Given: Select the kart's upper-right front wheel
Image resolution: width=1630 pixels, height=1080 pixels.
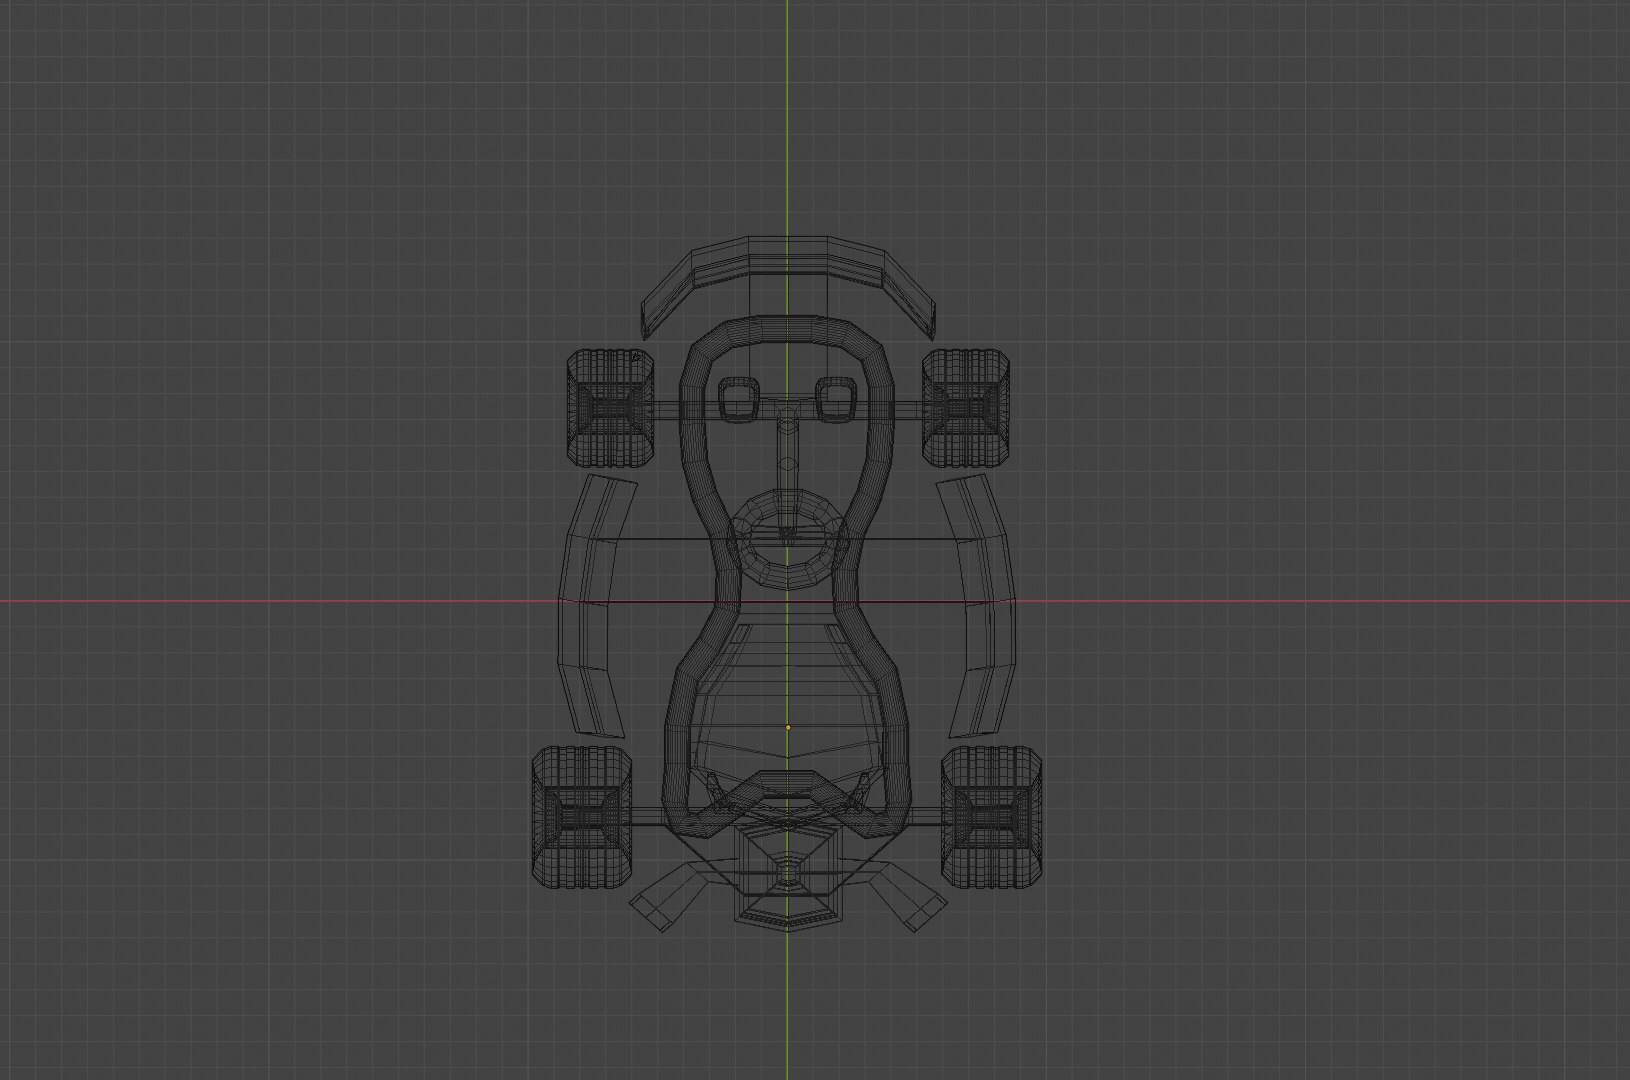Looking at the screenshot, I should click(x=966, y=407).
